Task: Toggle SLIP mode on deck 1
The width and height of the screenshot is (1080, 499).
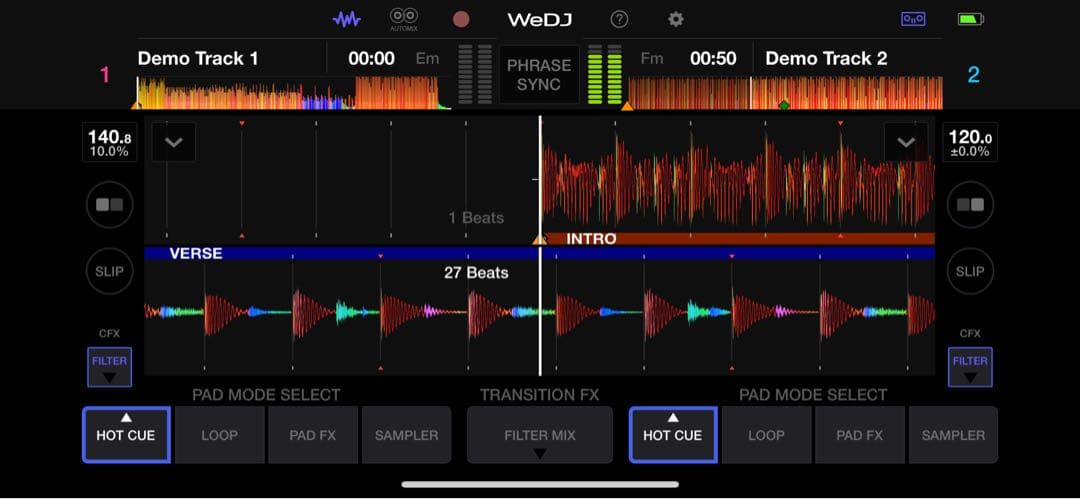Action: pyautogui.click(x=109, y=271)
